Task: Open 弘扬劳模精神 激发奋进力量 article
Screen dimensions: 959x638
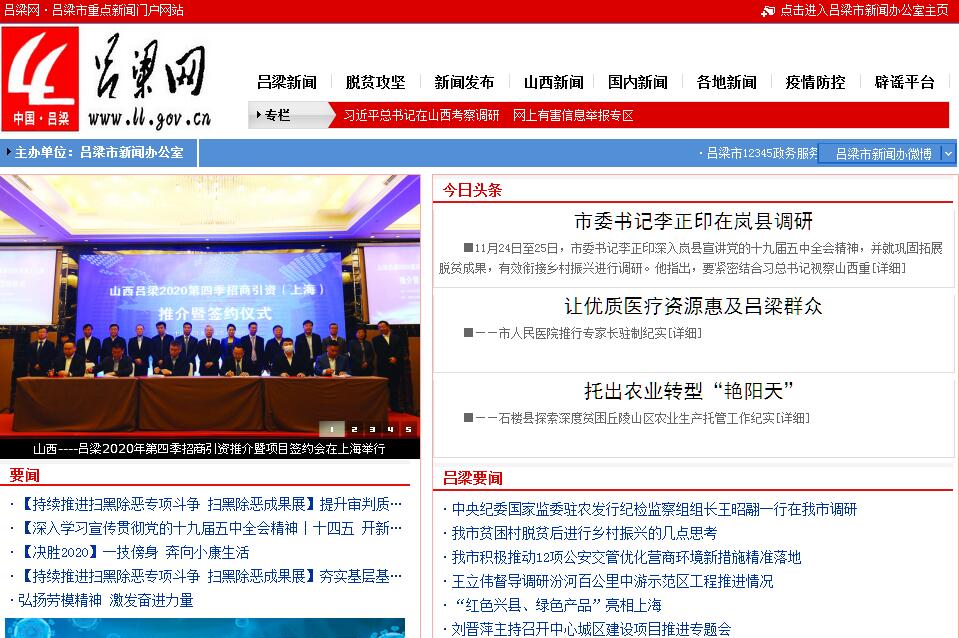Action: click(106, 601)
